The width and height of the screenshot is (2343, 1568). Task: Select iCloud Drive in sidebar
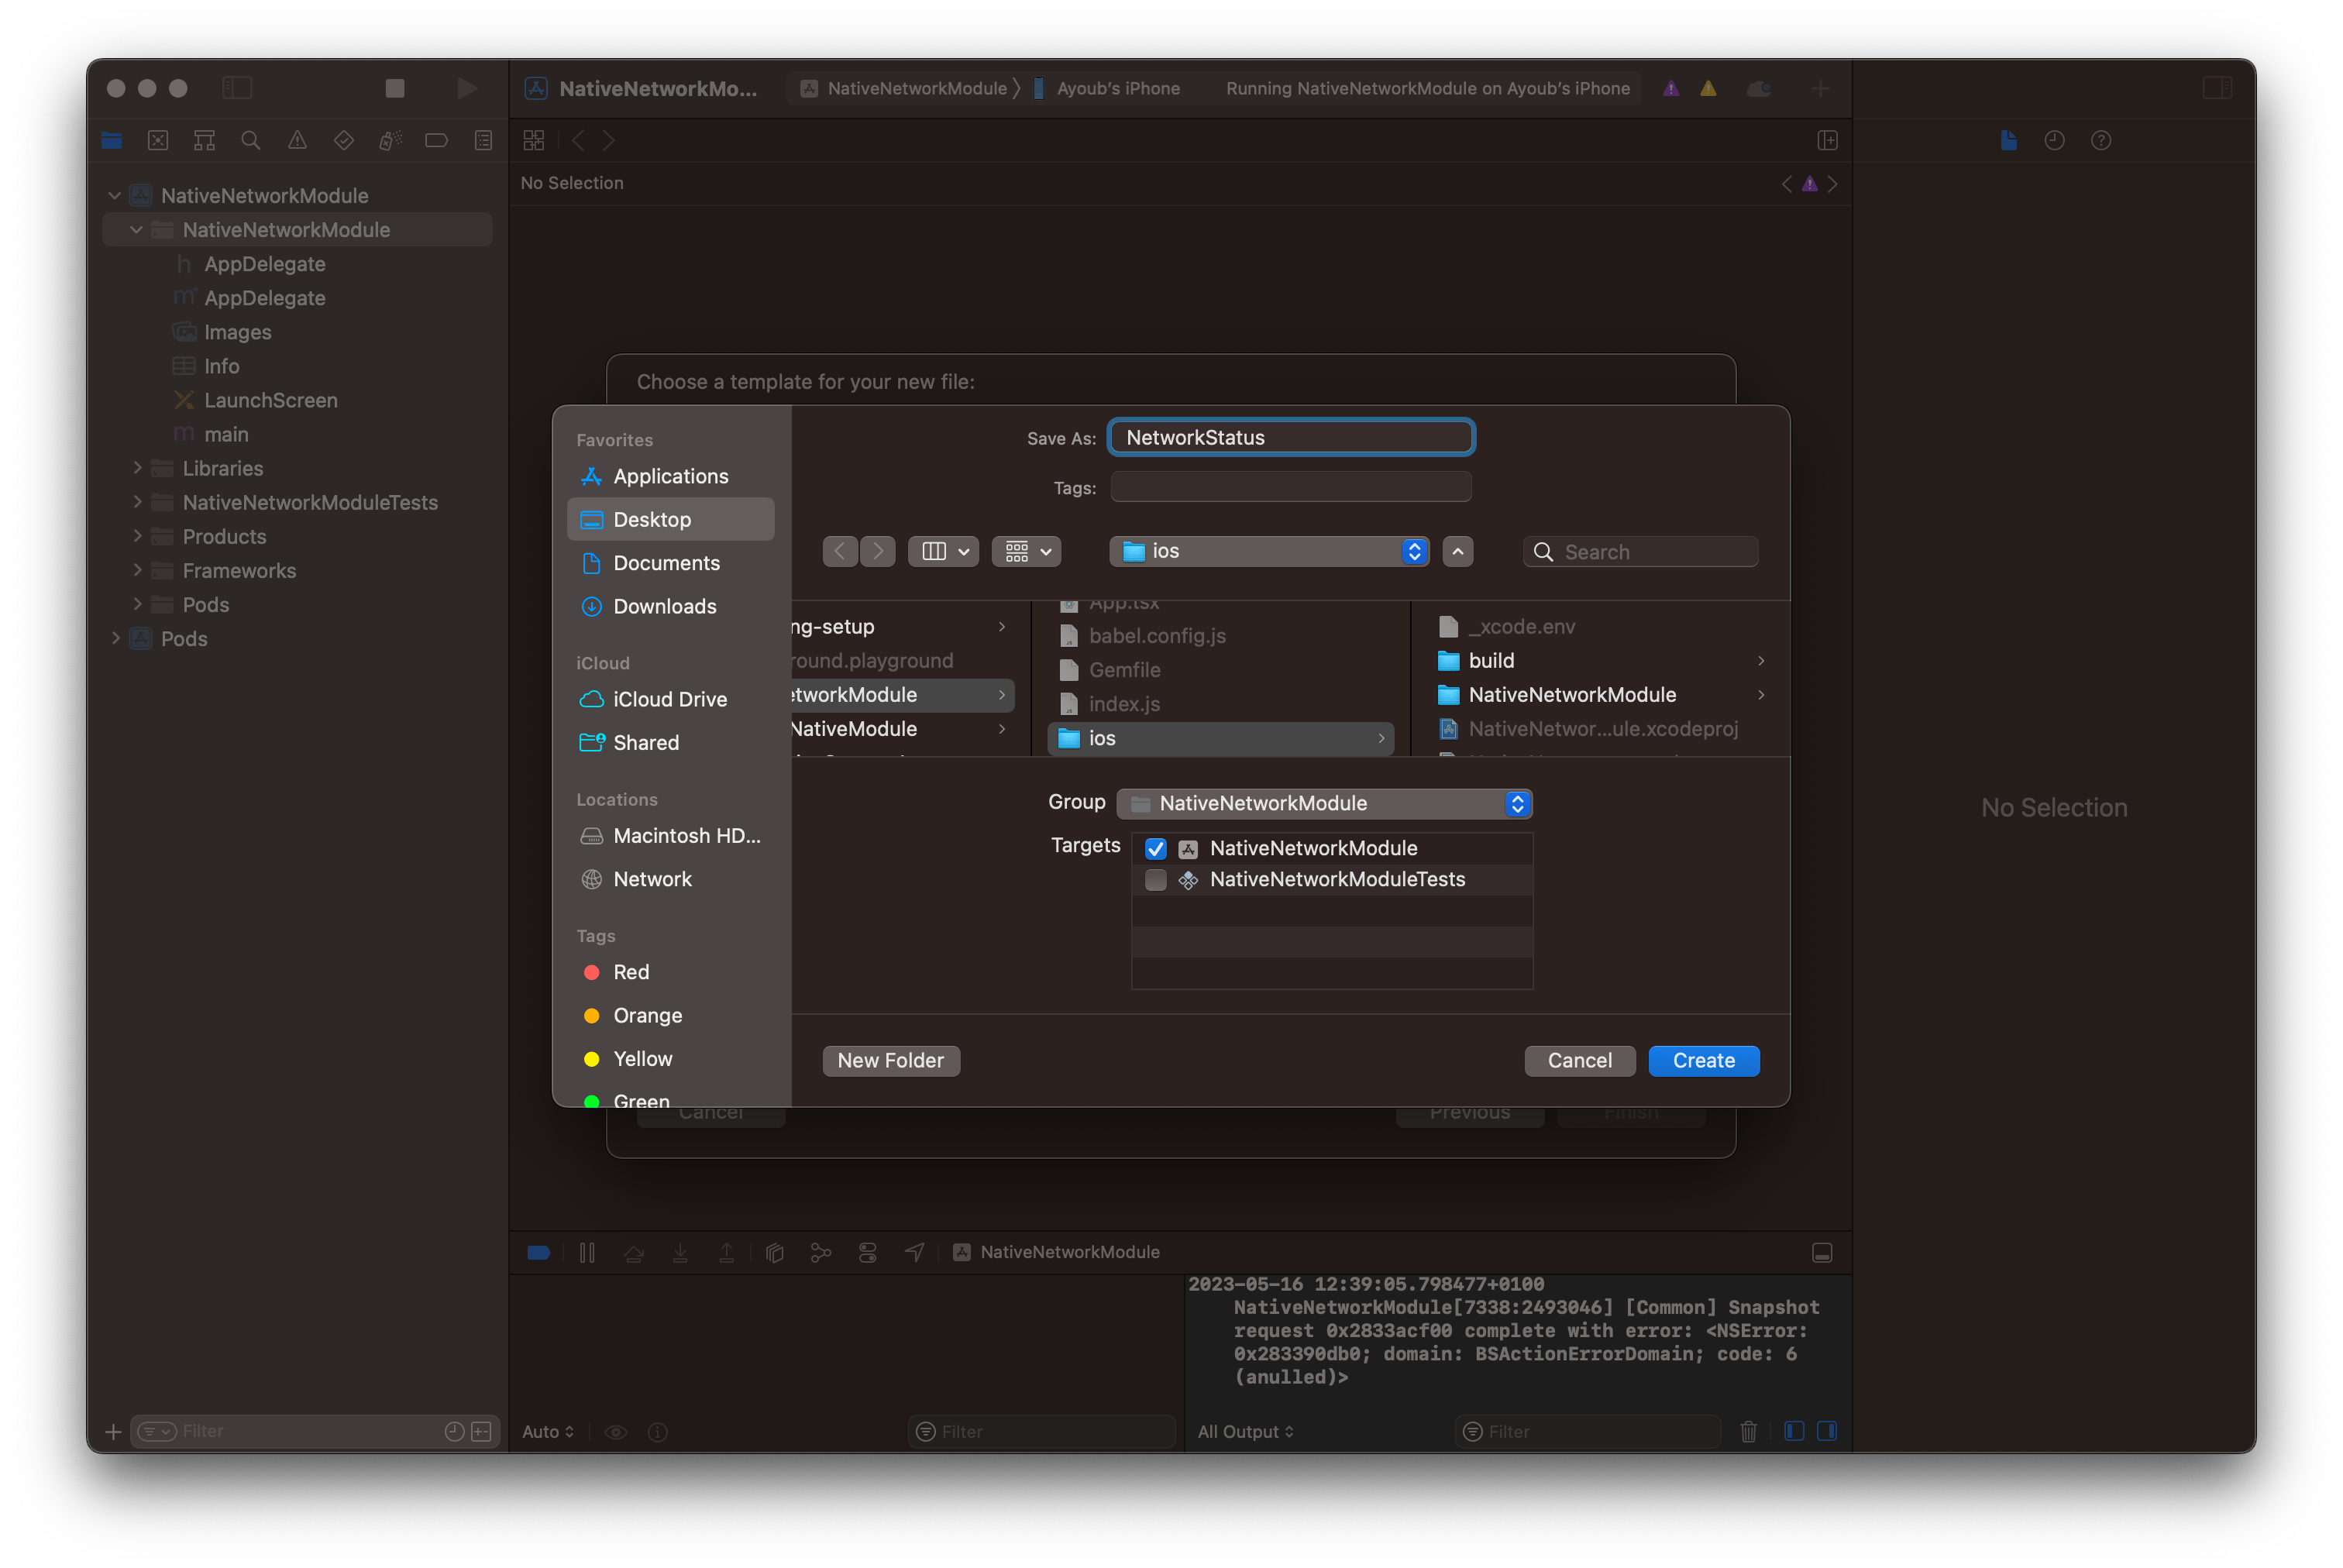(670, 699)
